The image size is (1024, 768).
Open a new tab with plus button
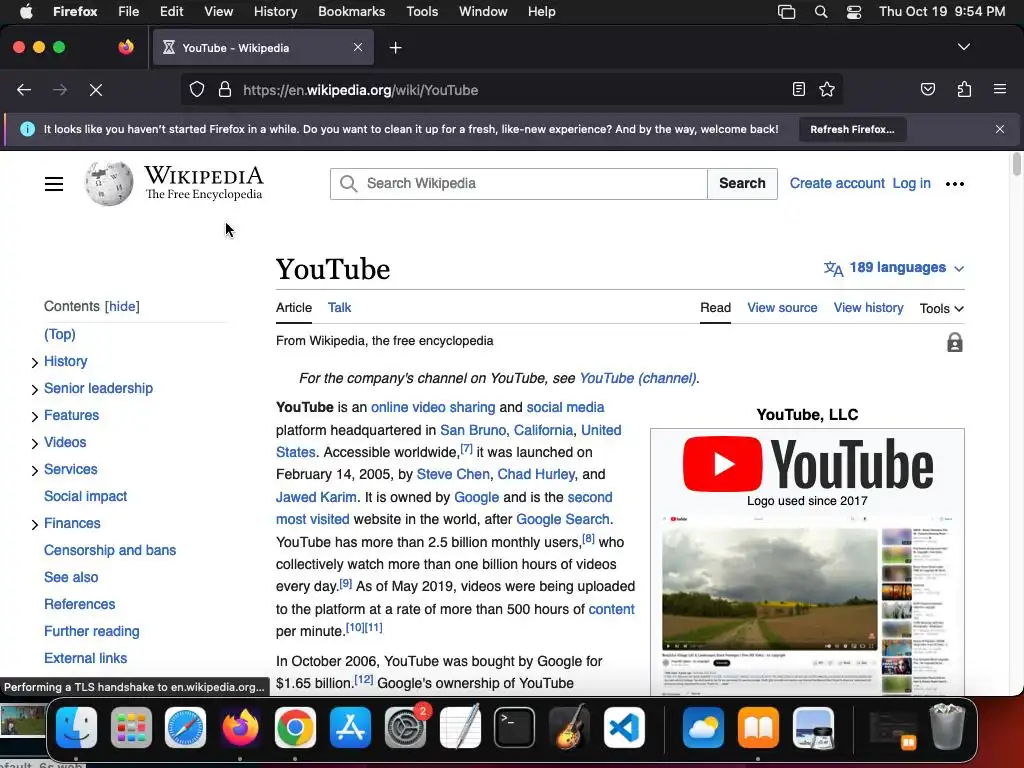395,48
